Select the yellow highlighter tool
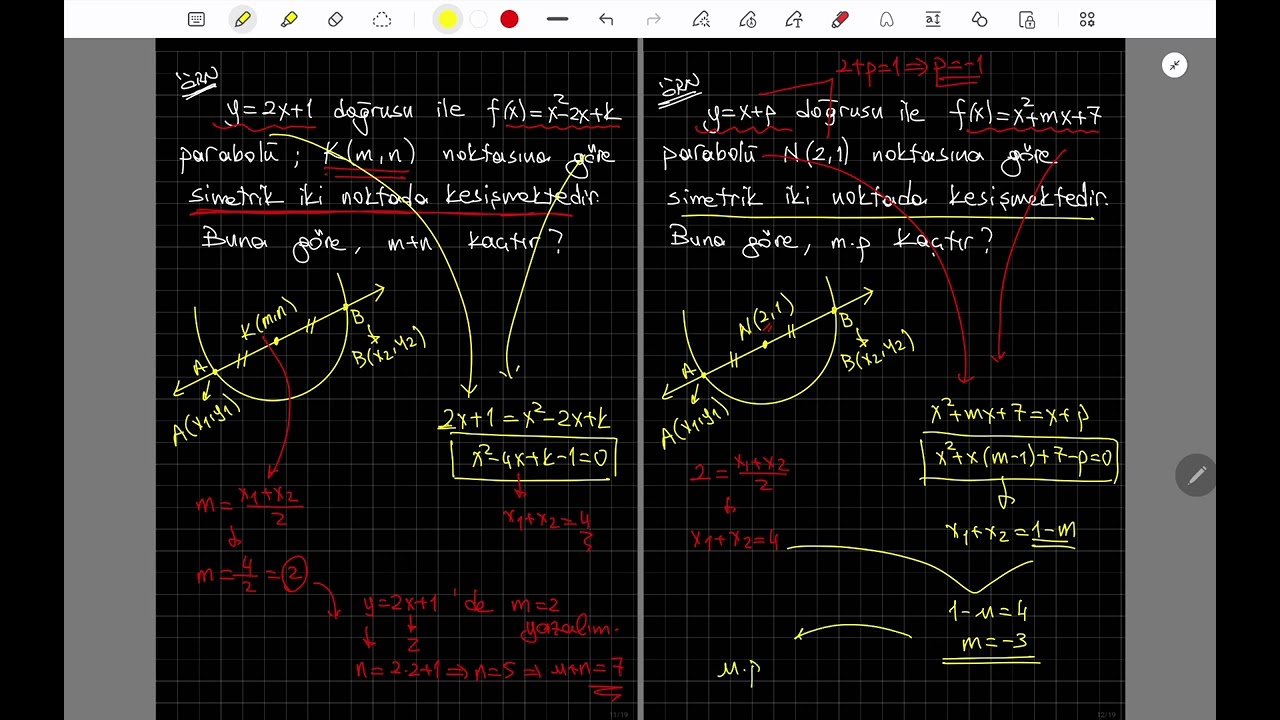Screen dimensions: 1280x720 coord(289,19)
